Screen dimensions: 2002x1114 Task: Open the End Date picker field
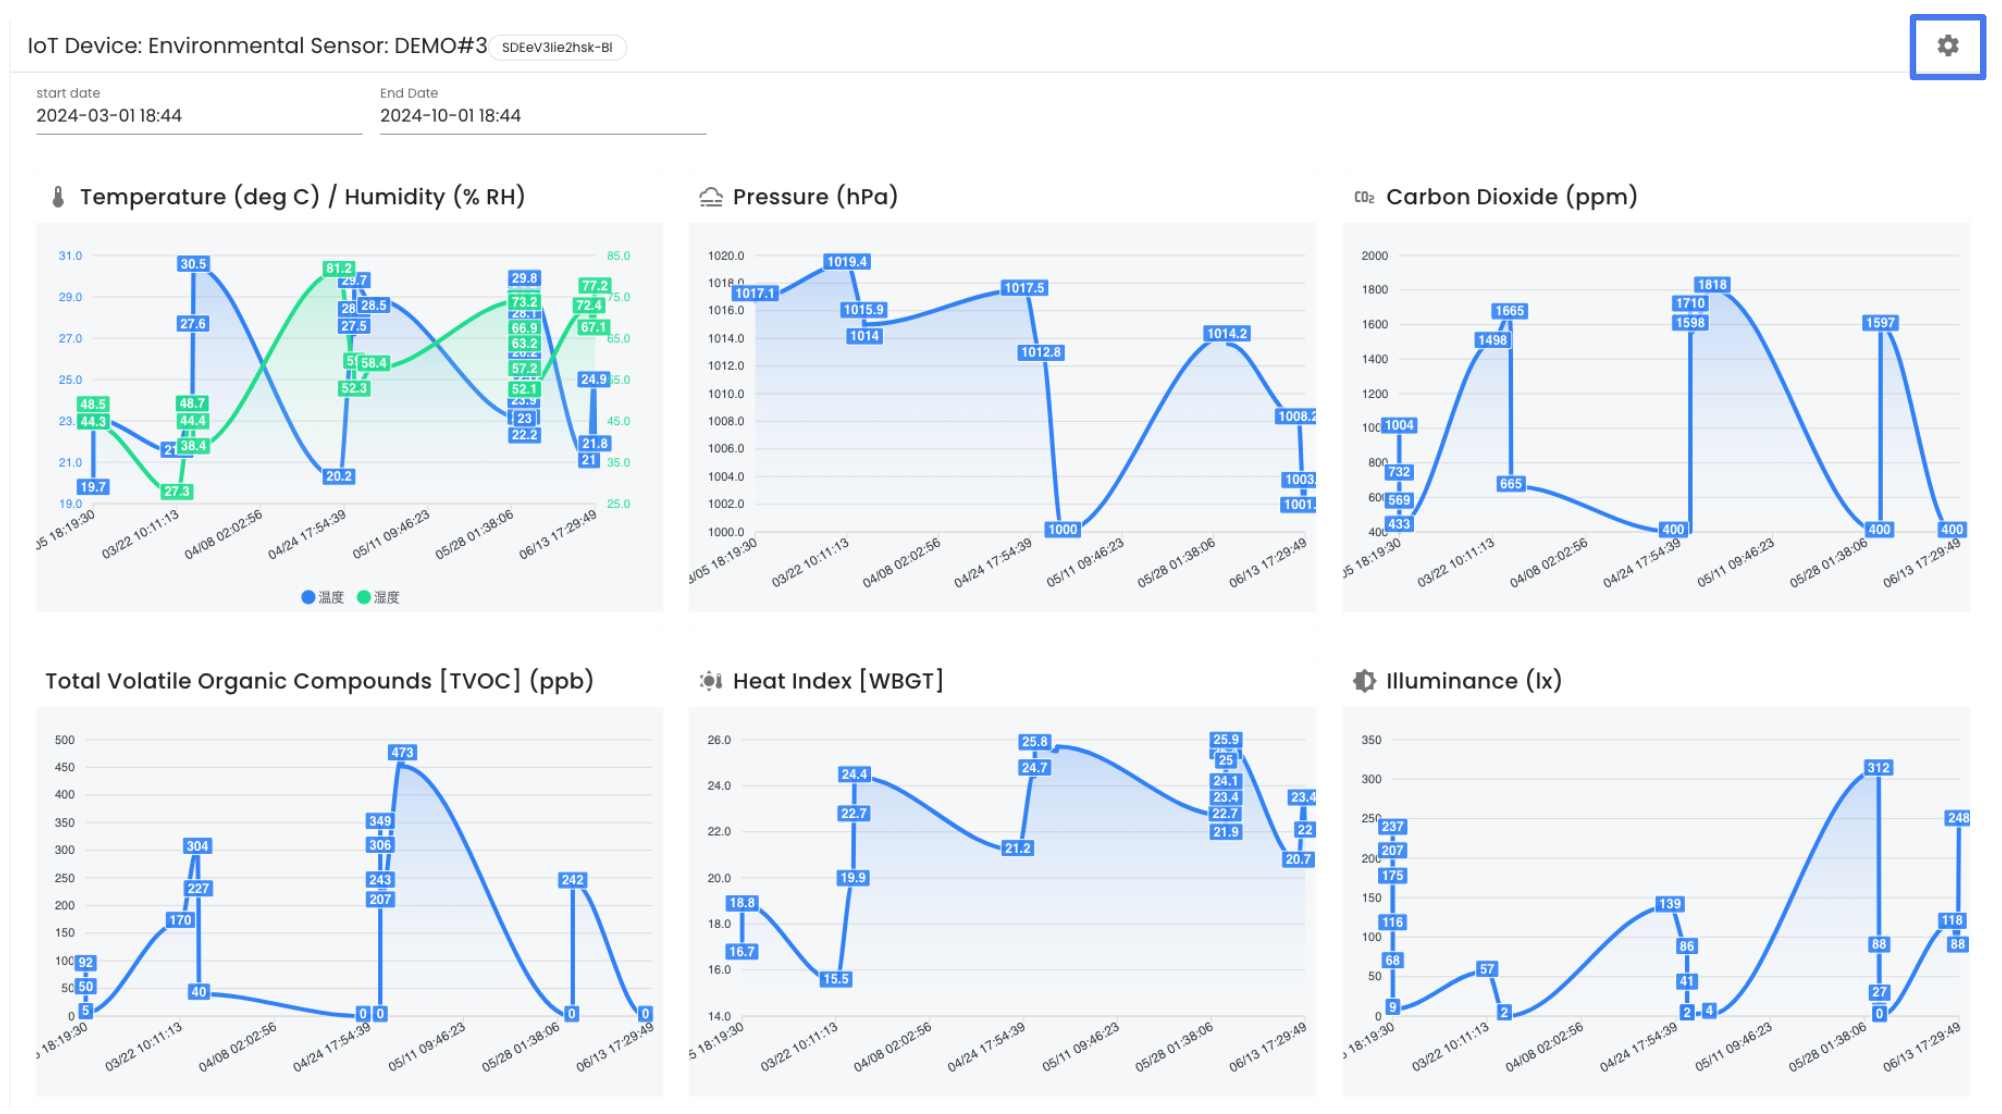[x=543, y=116]
